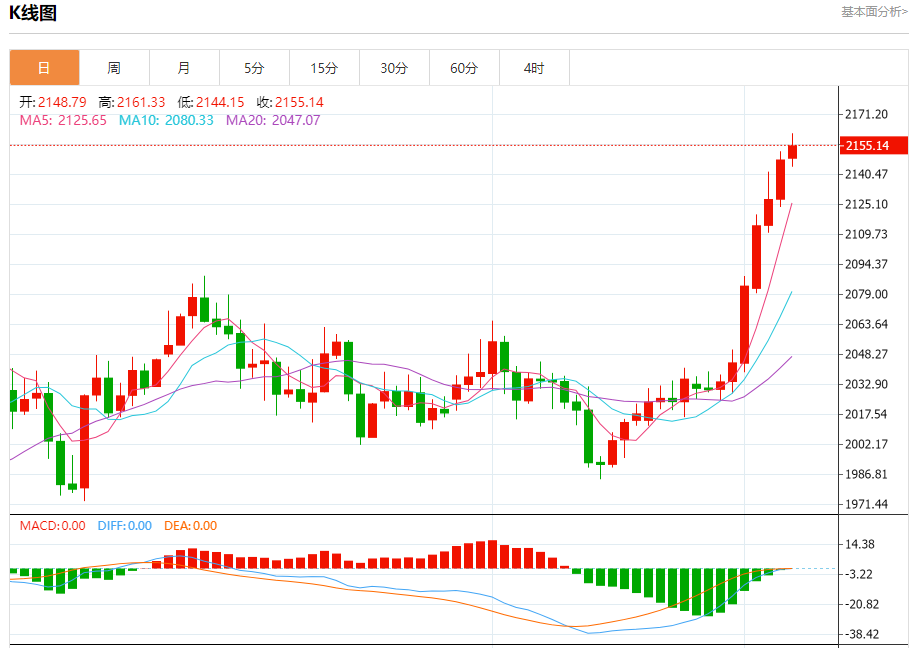Open the 4时 interval tab

(534, 68)
